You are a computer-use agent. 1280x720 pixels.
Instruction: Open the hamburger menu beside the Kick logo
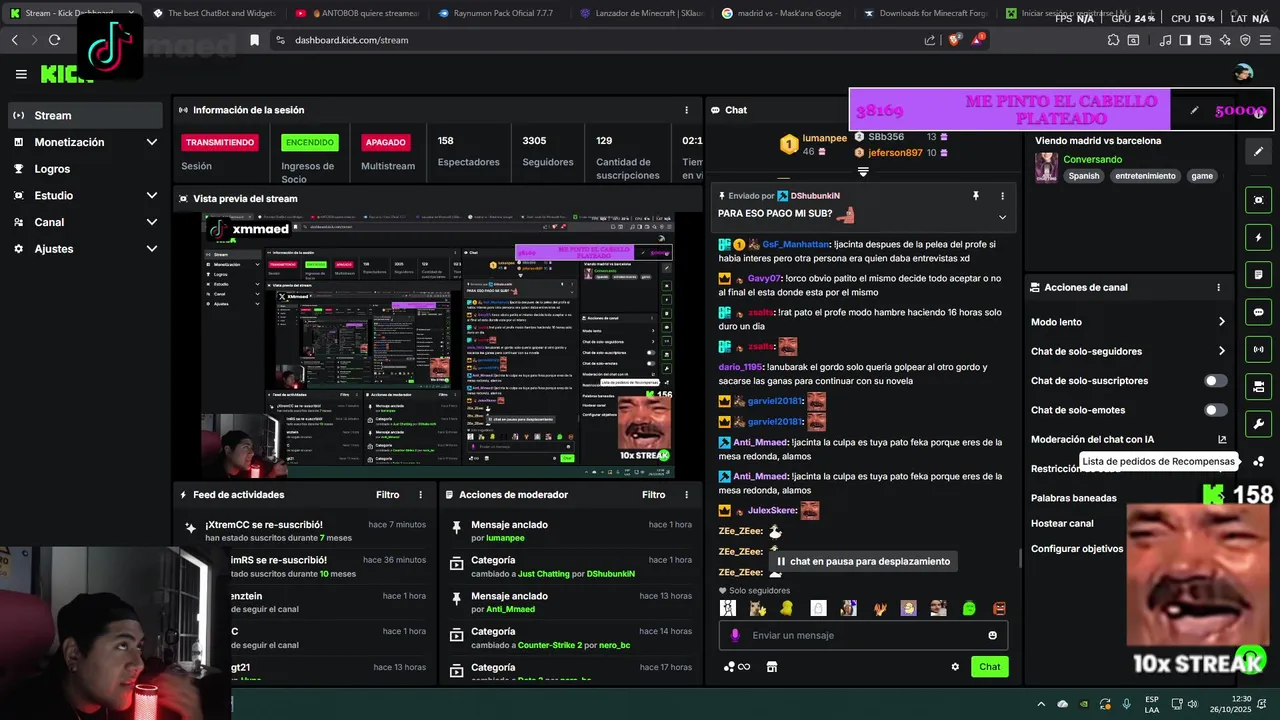(21, 74)
